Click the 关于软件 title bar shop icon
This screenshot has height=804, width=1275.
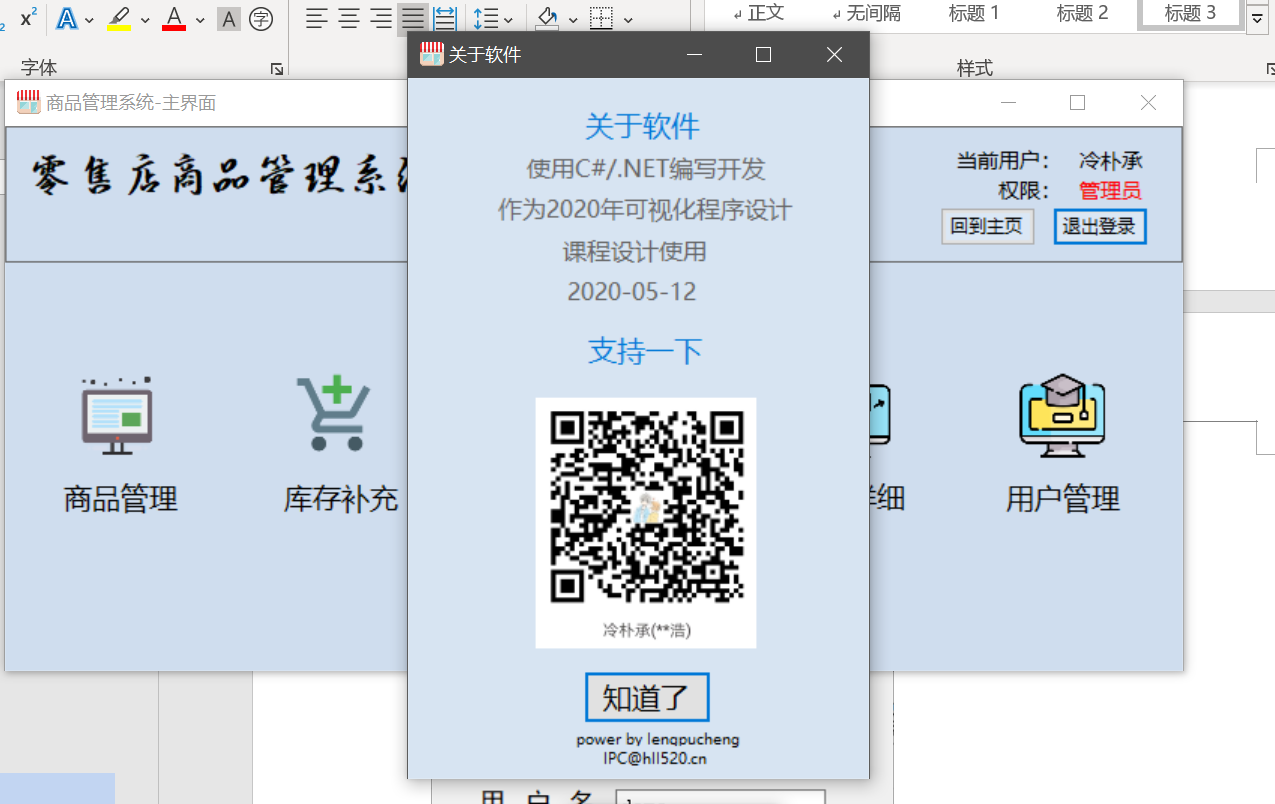[431, 55]
